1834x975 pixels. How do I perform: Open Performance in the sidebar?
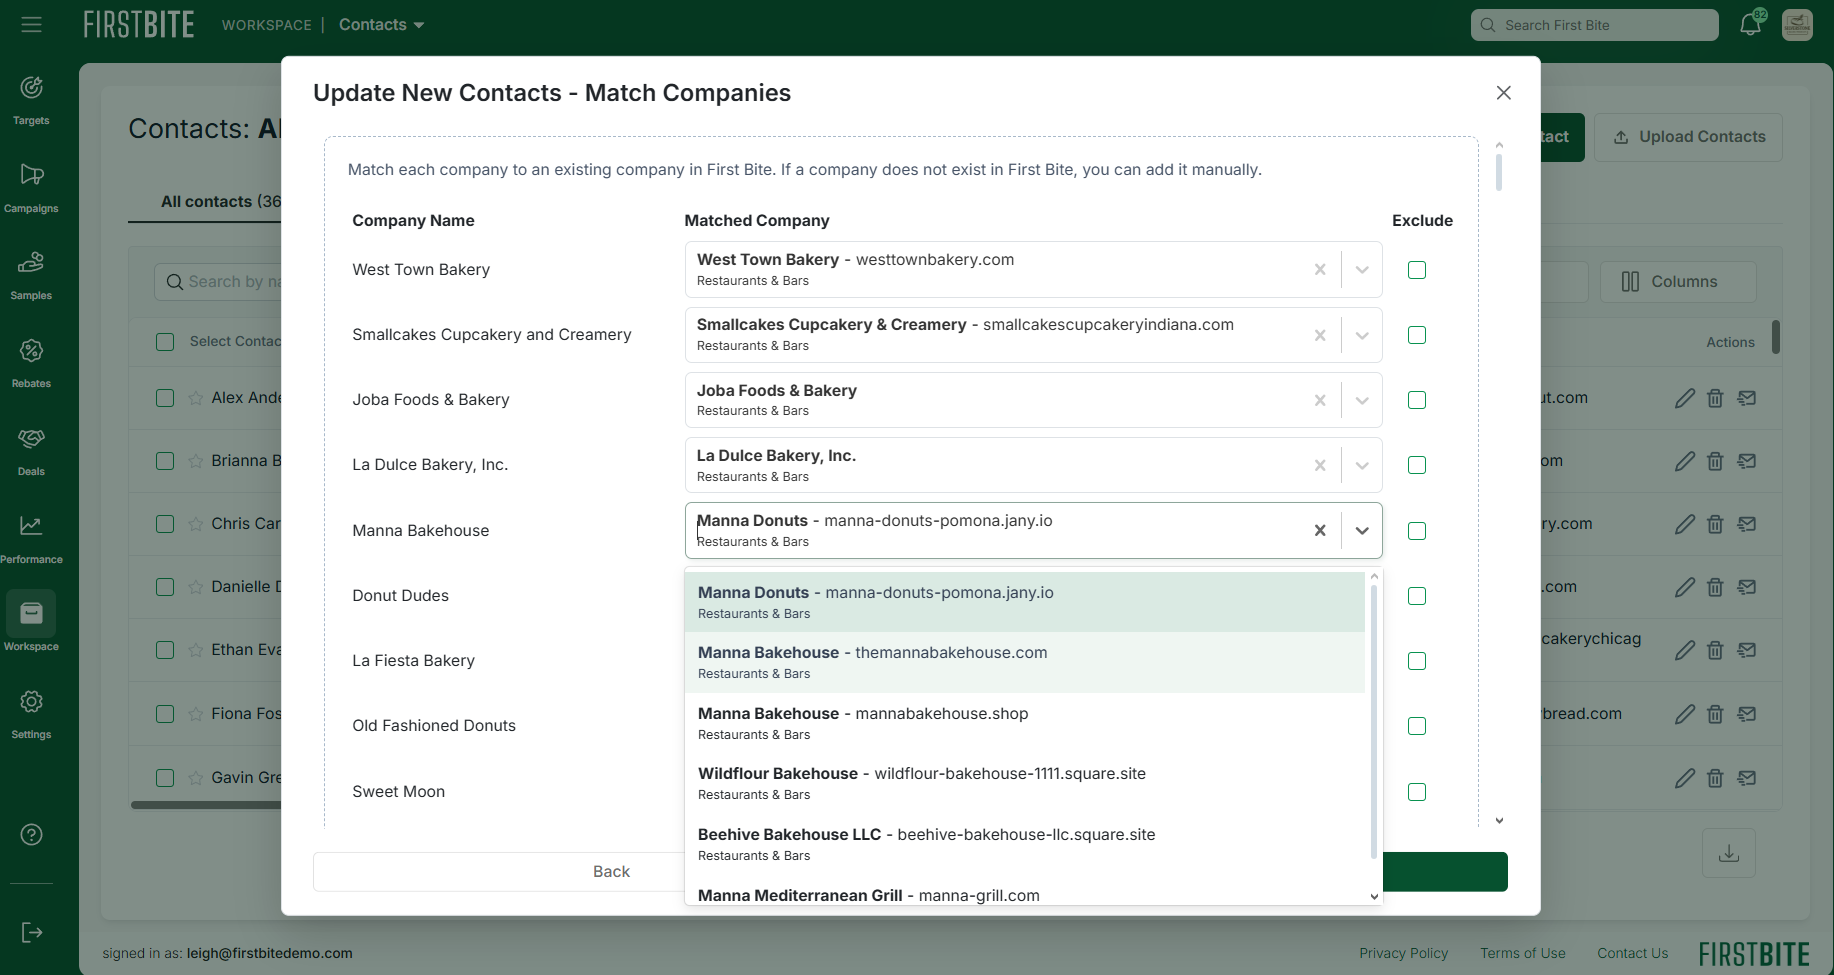click(x=31, y=539)
